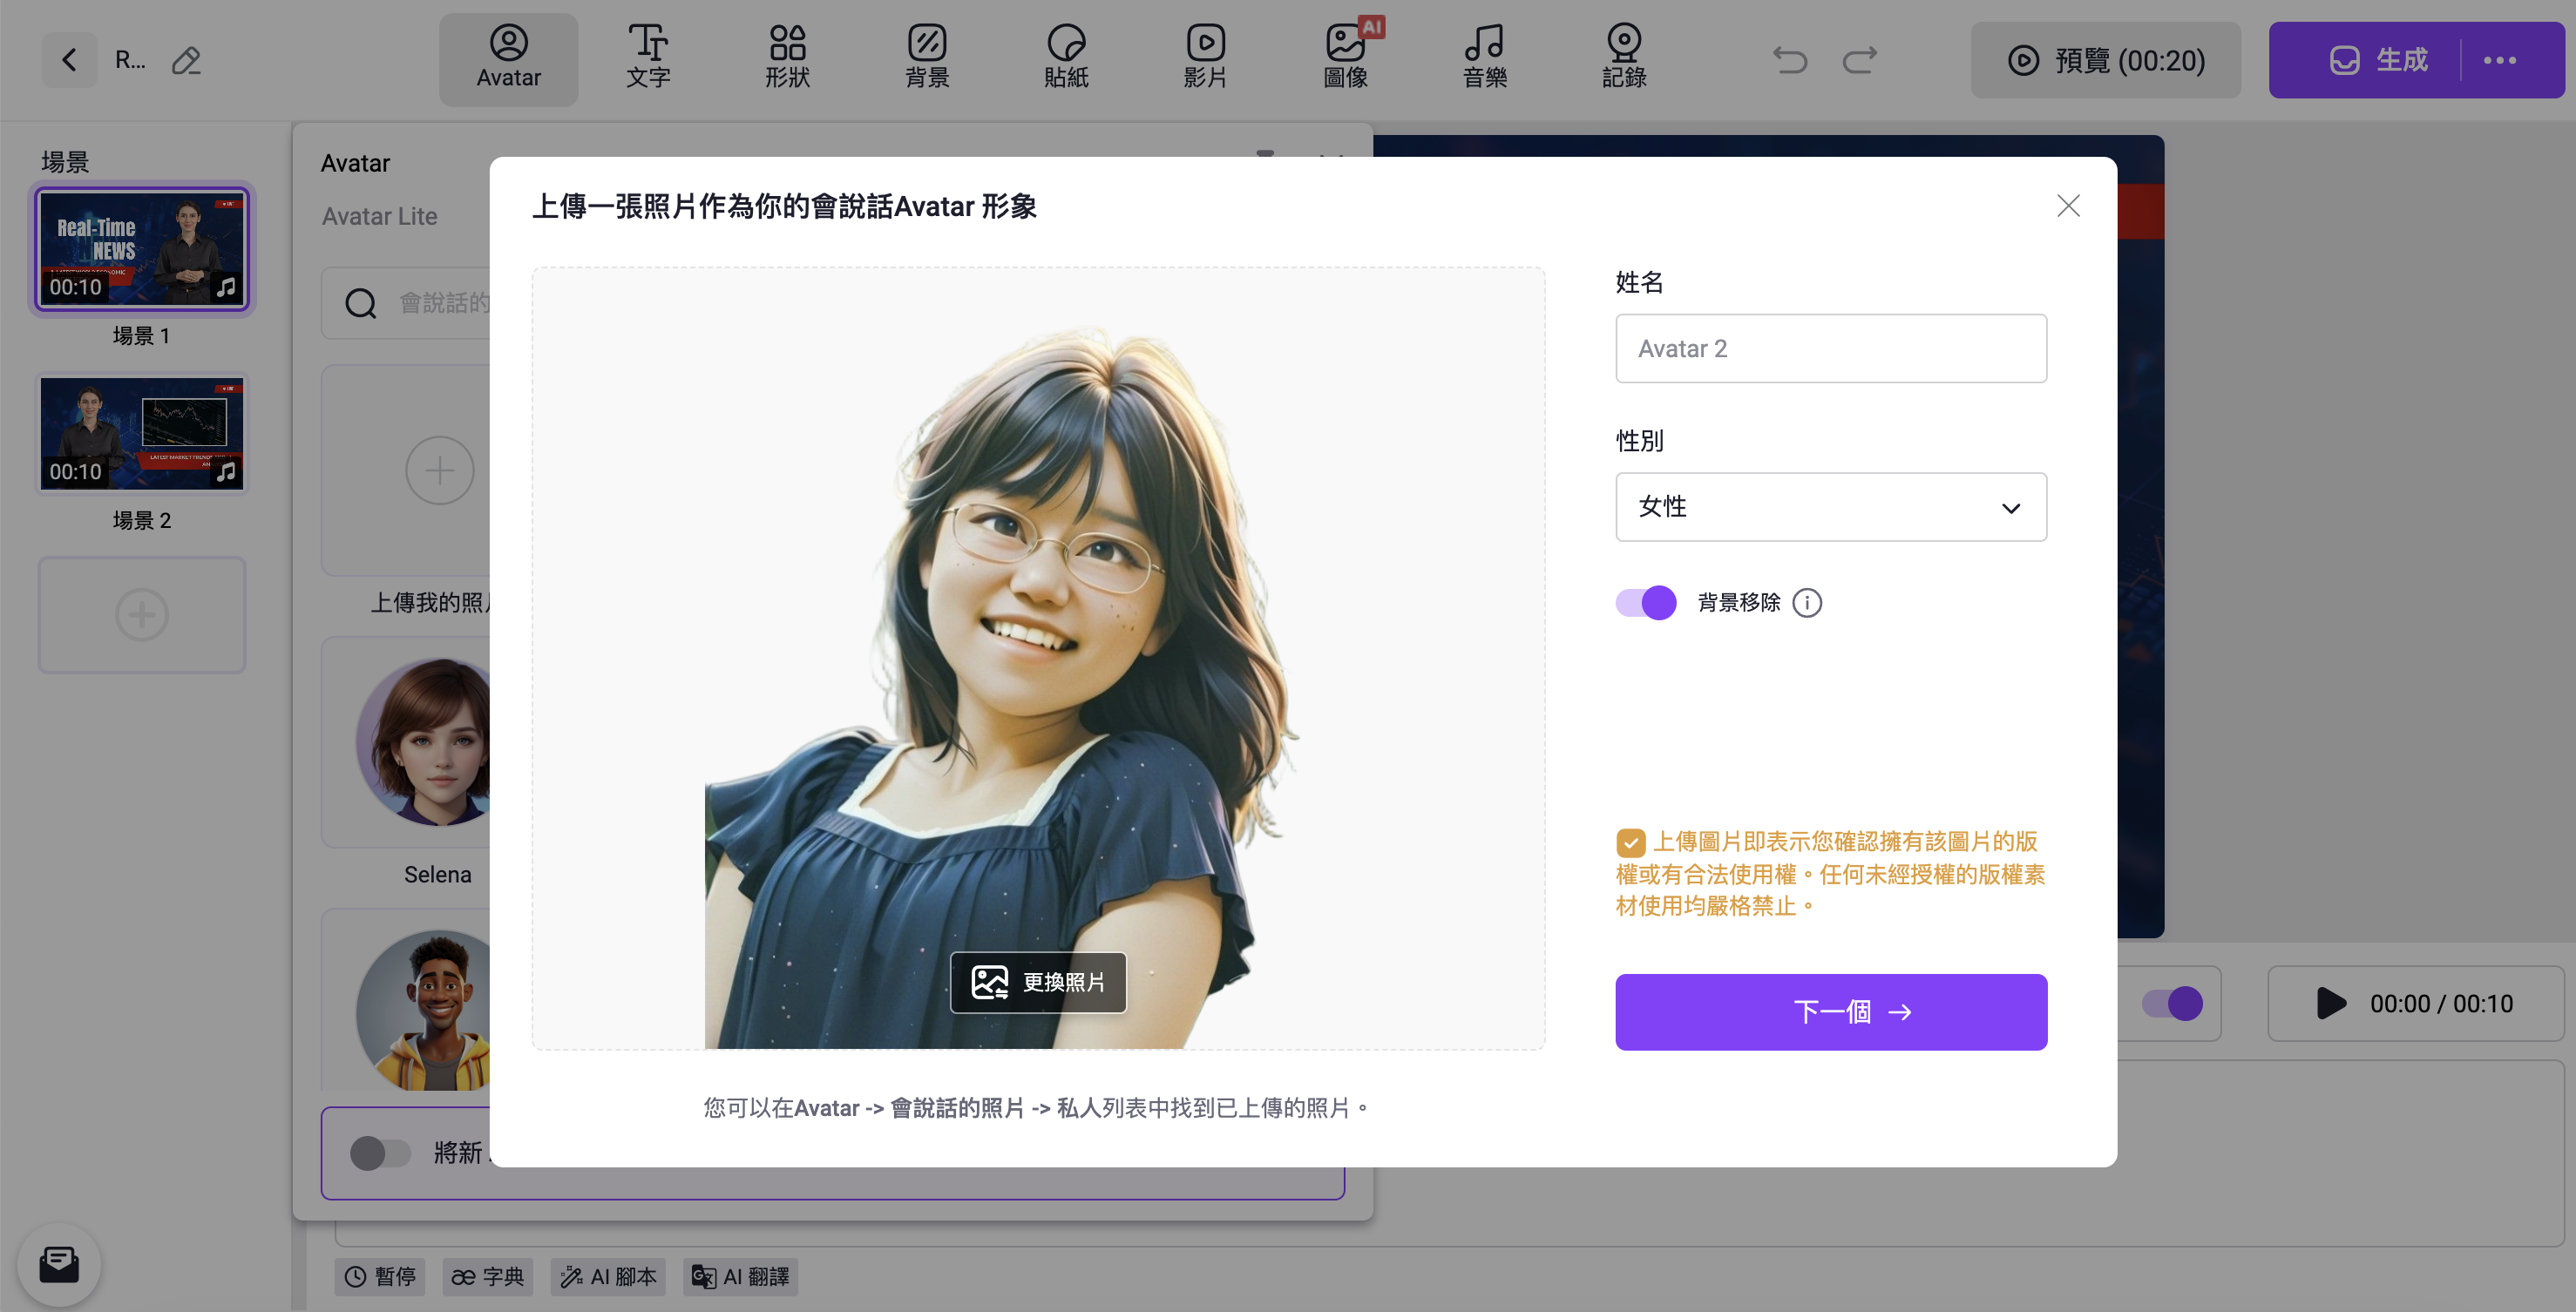Open the AI 圖像 image panel

coord(1346,58)
